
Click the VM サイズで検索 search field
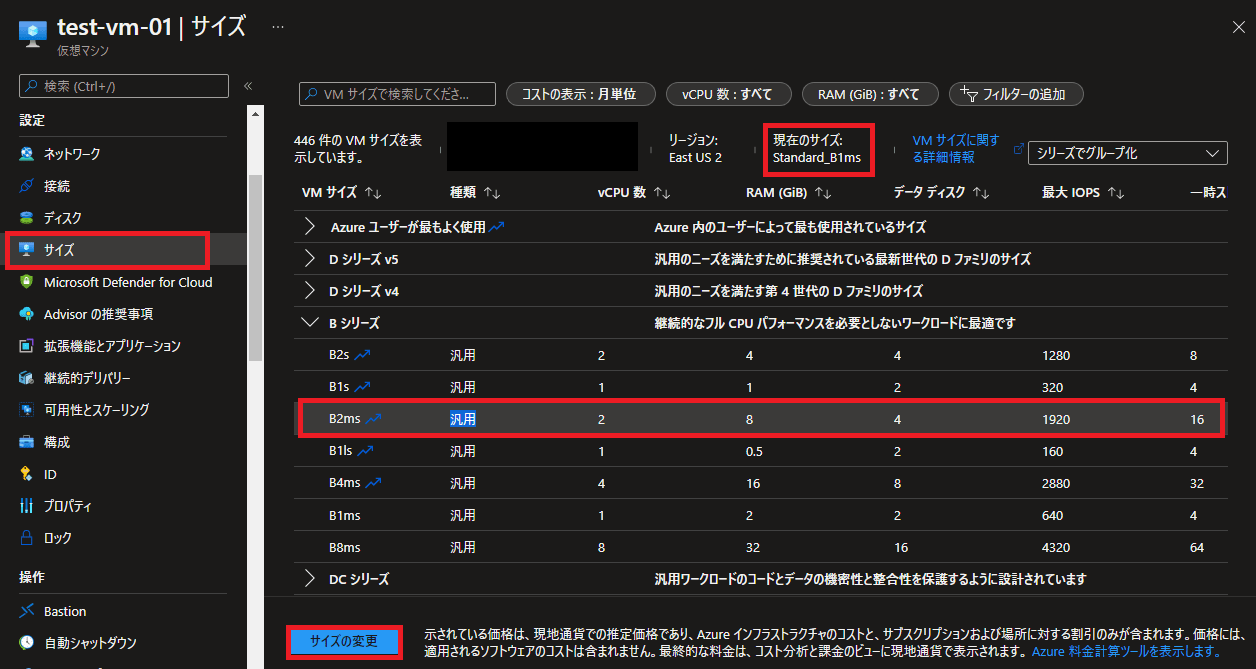click(398, 94)
